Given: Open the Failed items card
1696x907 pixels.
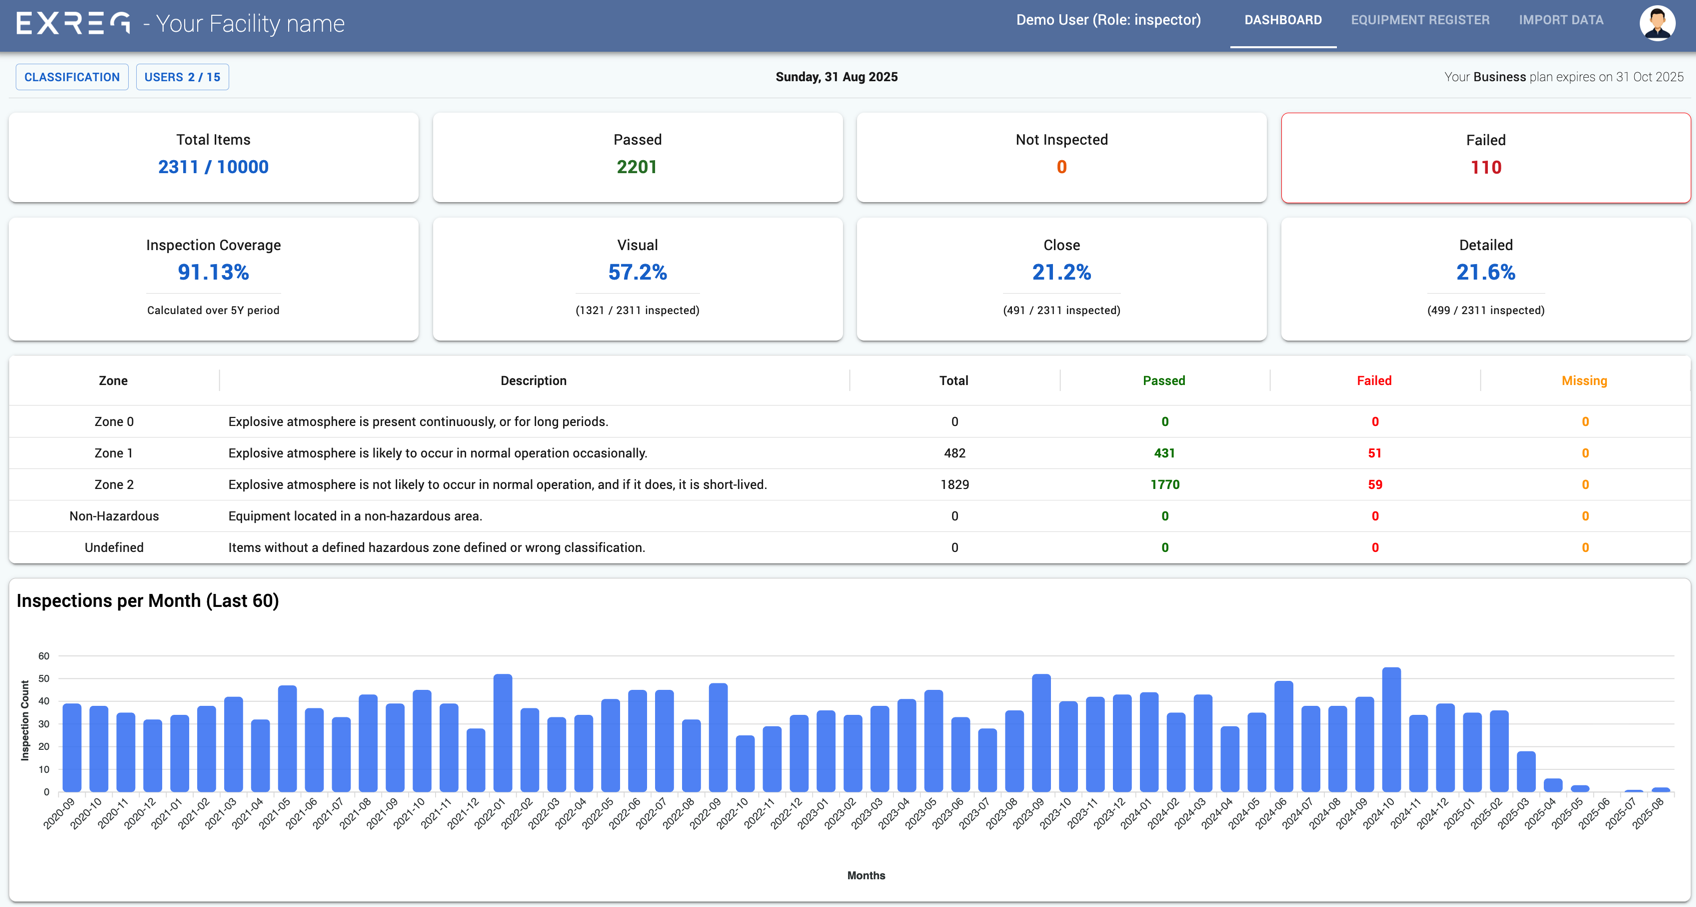Looking at the screenshot, I should point(1485,157).
